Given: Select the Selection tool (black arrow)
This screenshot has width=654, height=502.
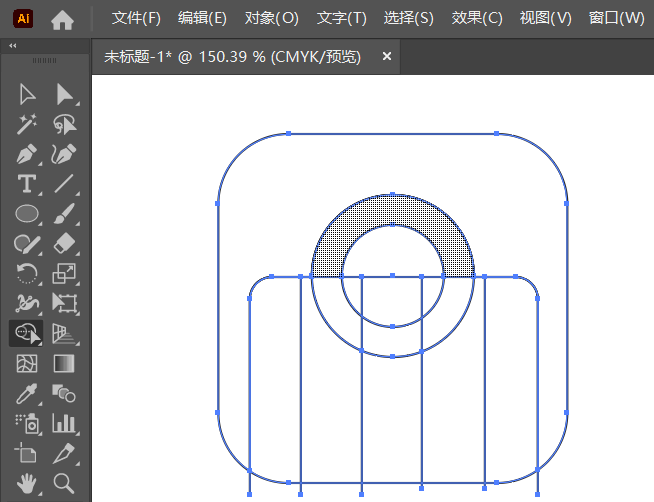Looking at the screenshot, I should [27, 94].
